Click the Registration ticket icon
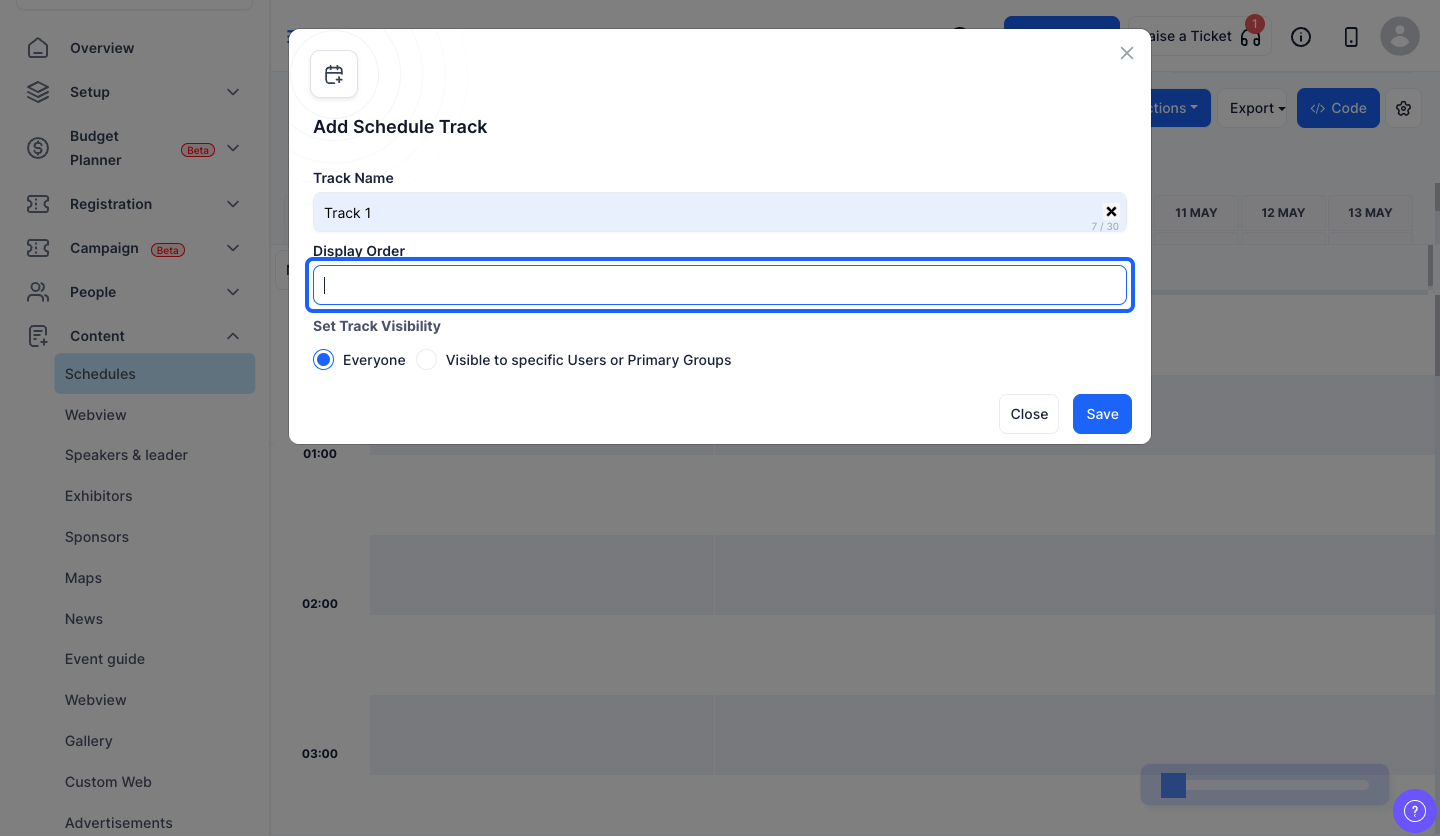Screen dimensions: 1440x836 pyautogui.click(x=38, y=204)
